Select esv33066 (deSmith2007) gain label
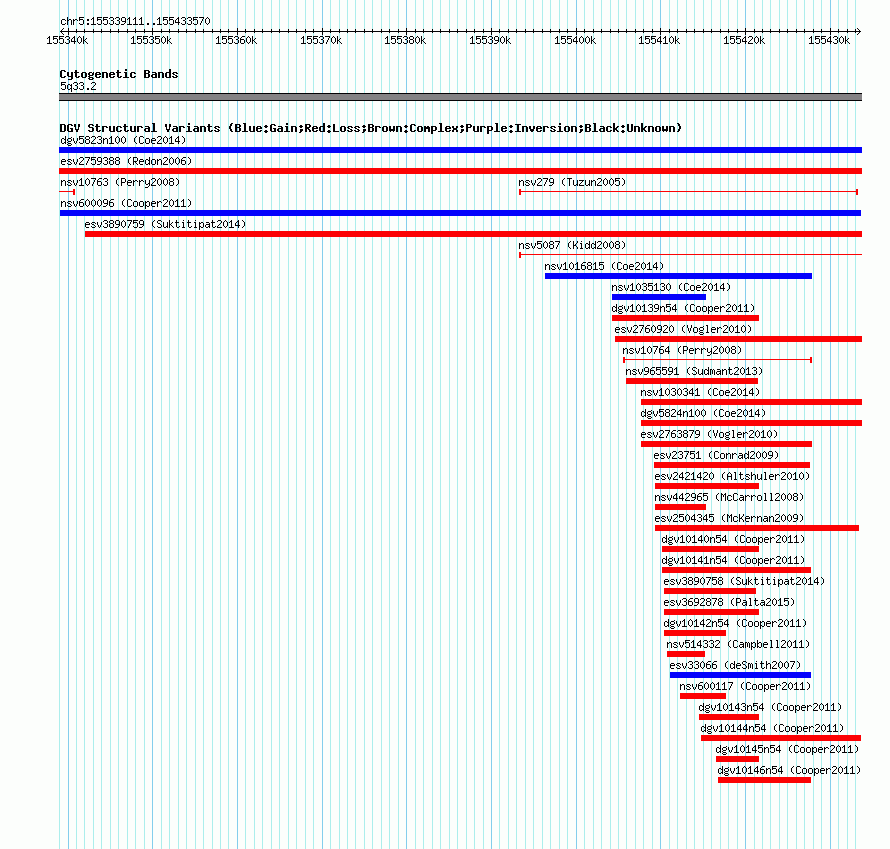The width and height of the screenshot is (890, 849). tap(735, 665)
